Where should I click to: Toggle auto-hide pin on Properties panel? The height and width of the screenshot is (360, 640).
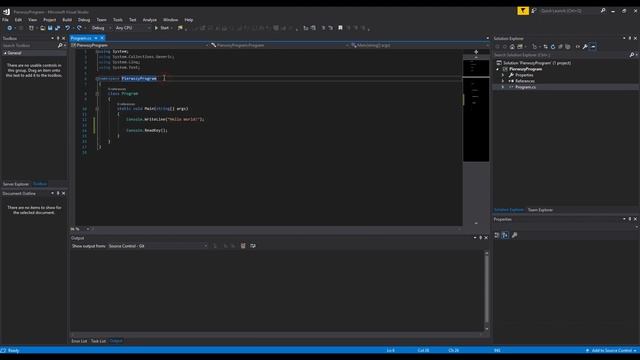point(630,219)
